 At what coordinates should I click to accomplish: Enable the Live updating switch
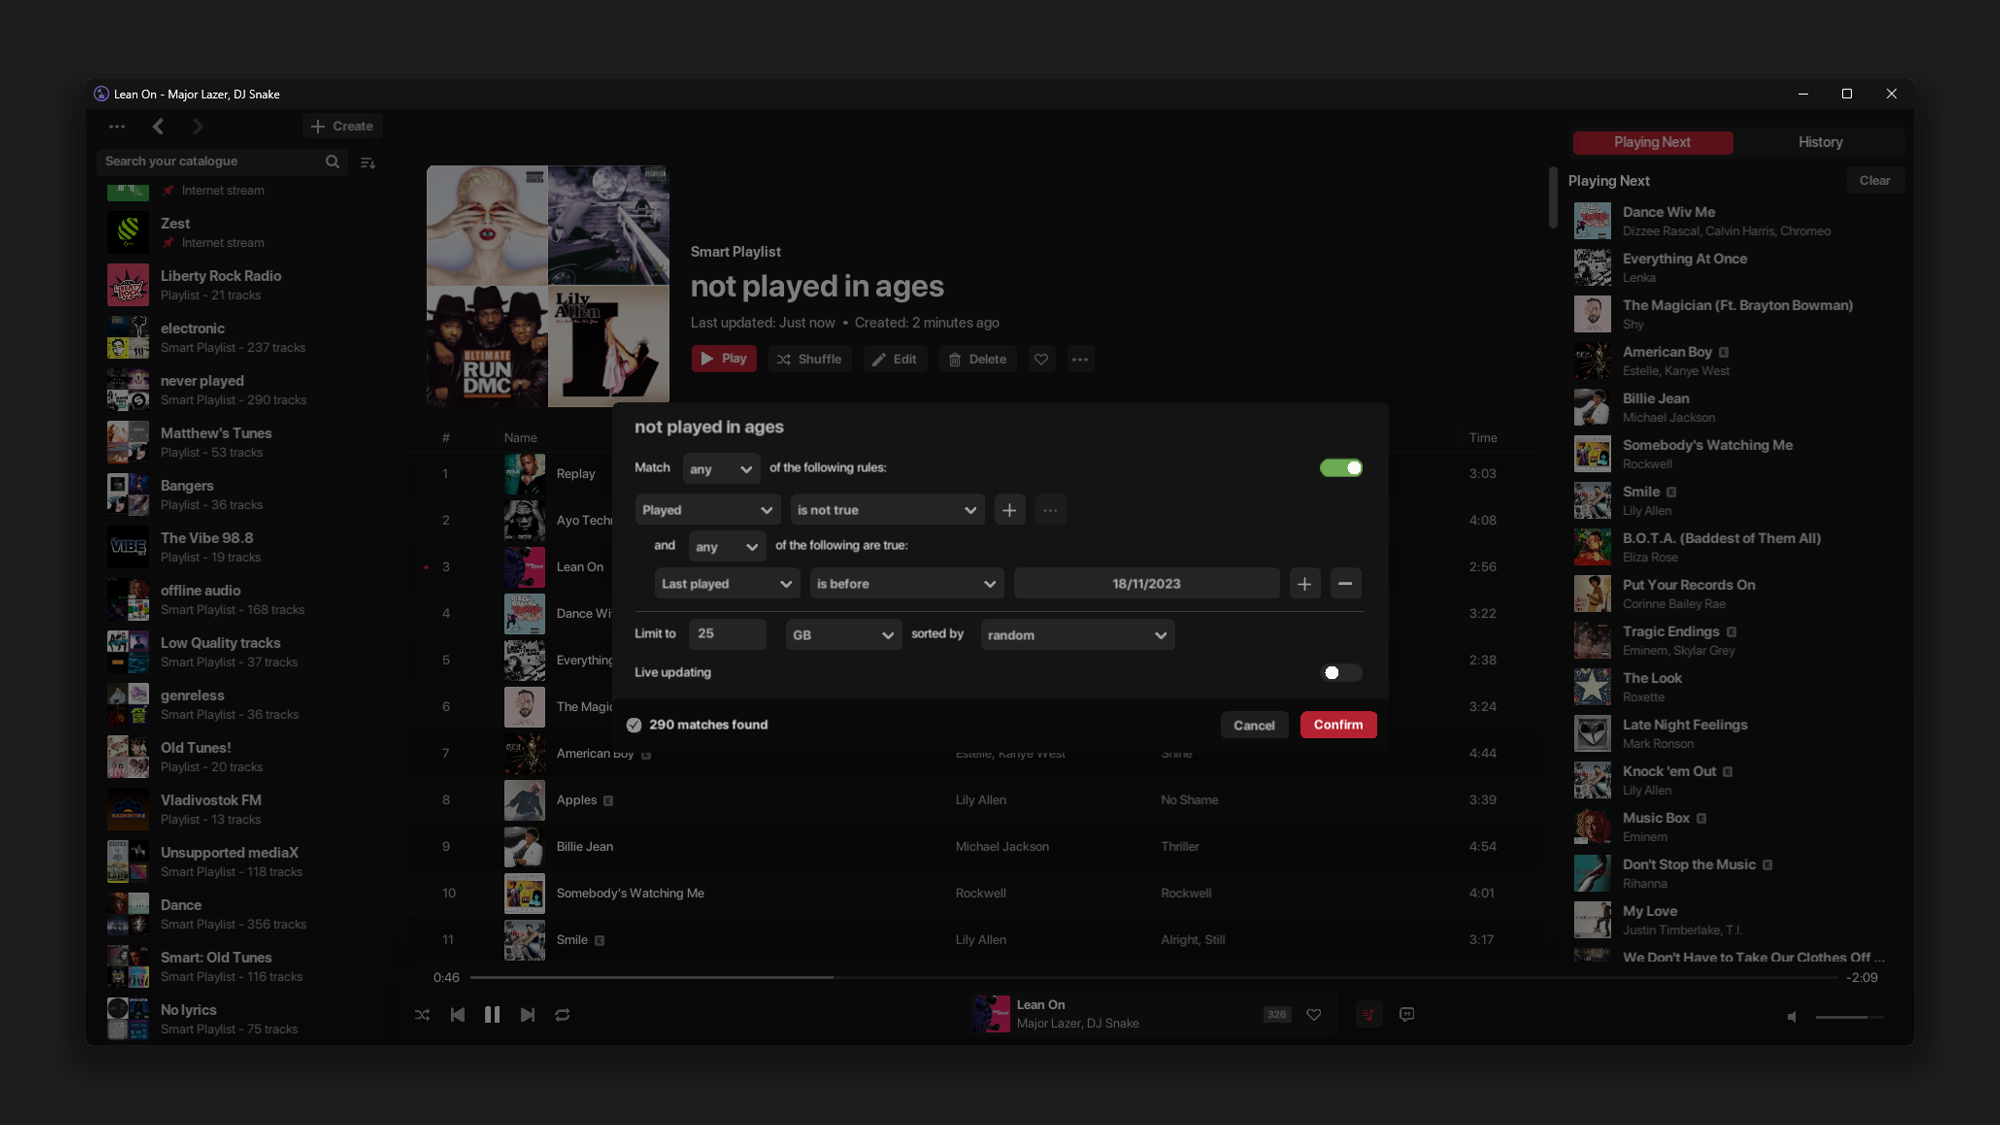(1341, 673)
